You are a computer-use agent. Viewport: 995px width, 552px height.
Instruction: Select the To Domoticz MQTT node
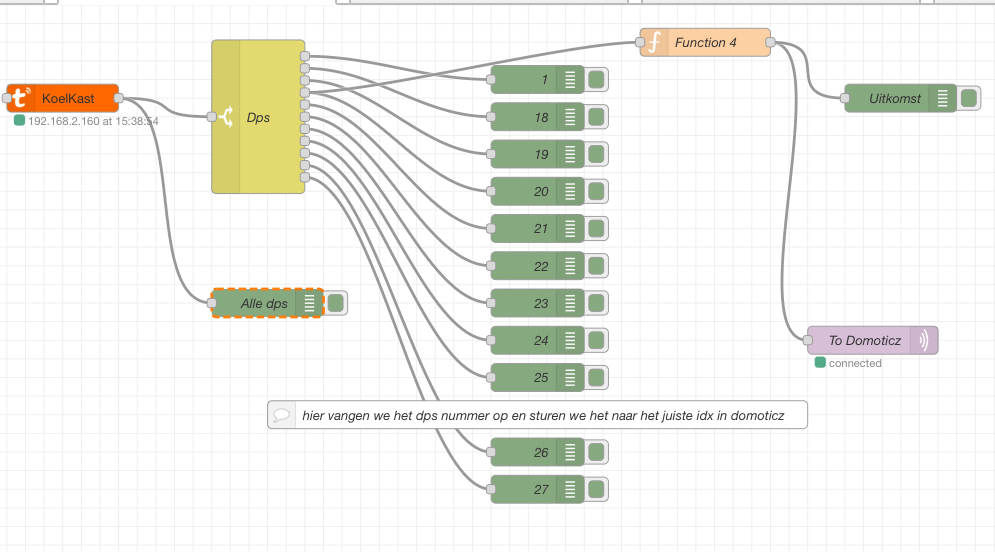coord(862,340)
